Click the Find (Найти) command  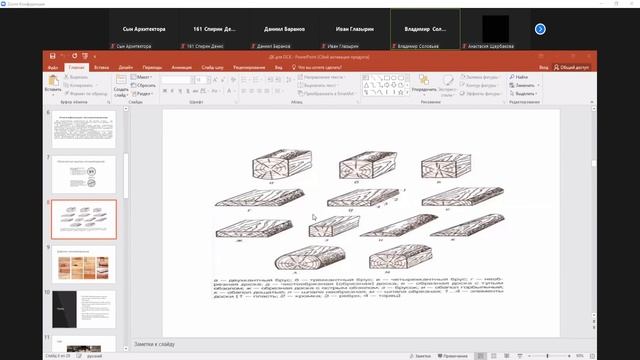519,77
